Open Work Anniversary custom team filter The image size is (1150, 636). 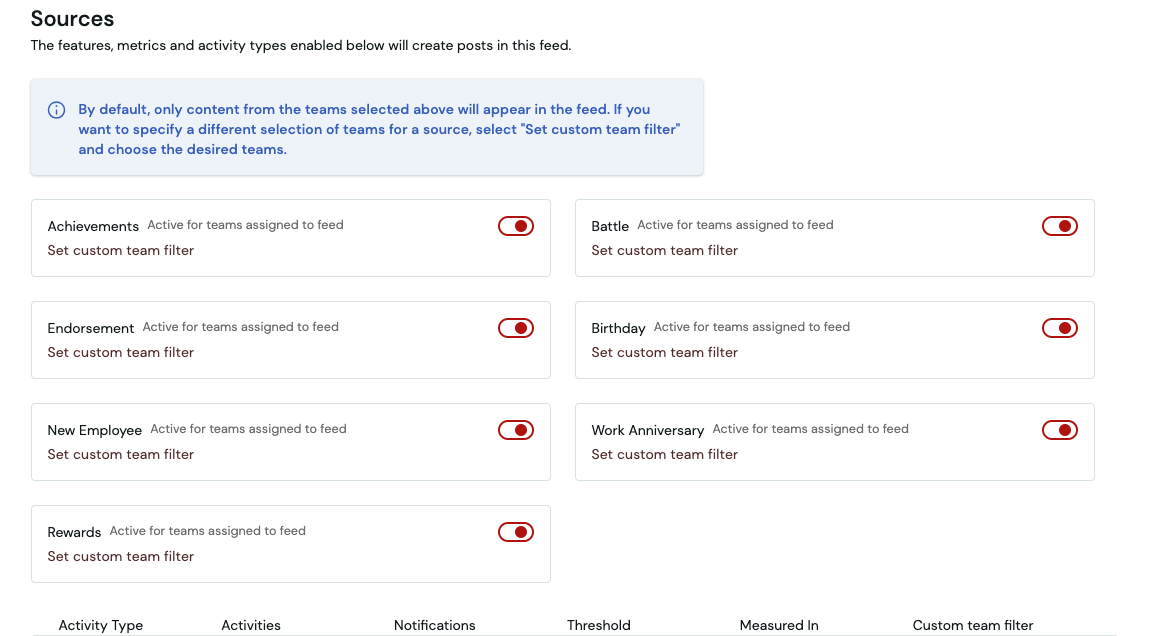664,454
